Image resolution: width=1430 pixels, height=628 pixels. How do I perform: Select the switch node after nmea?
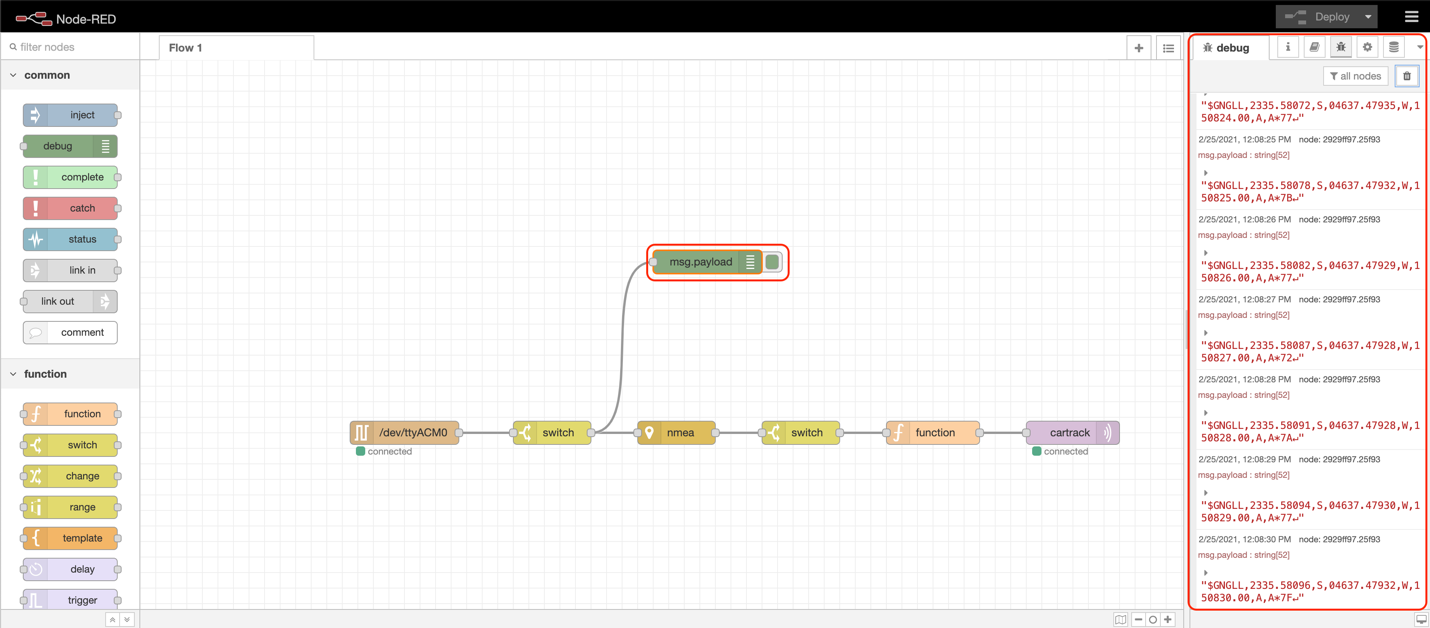tap(801, 433)
